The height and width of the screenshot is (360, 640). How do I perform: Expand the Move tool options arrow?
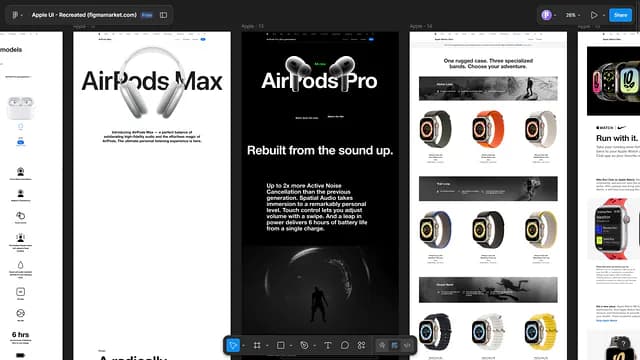coord(244,346)
